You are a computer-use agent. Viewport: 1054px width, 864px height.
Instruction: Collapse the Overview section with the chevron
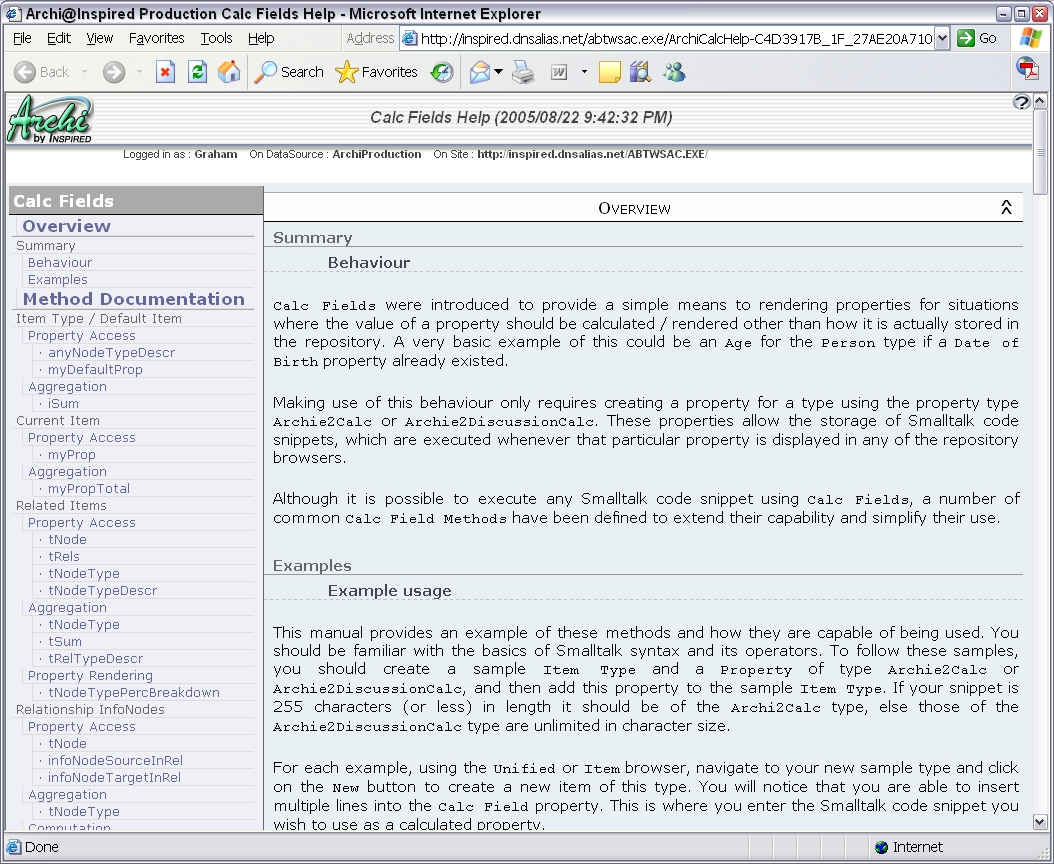1008,207
